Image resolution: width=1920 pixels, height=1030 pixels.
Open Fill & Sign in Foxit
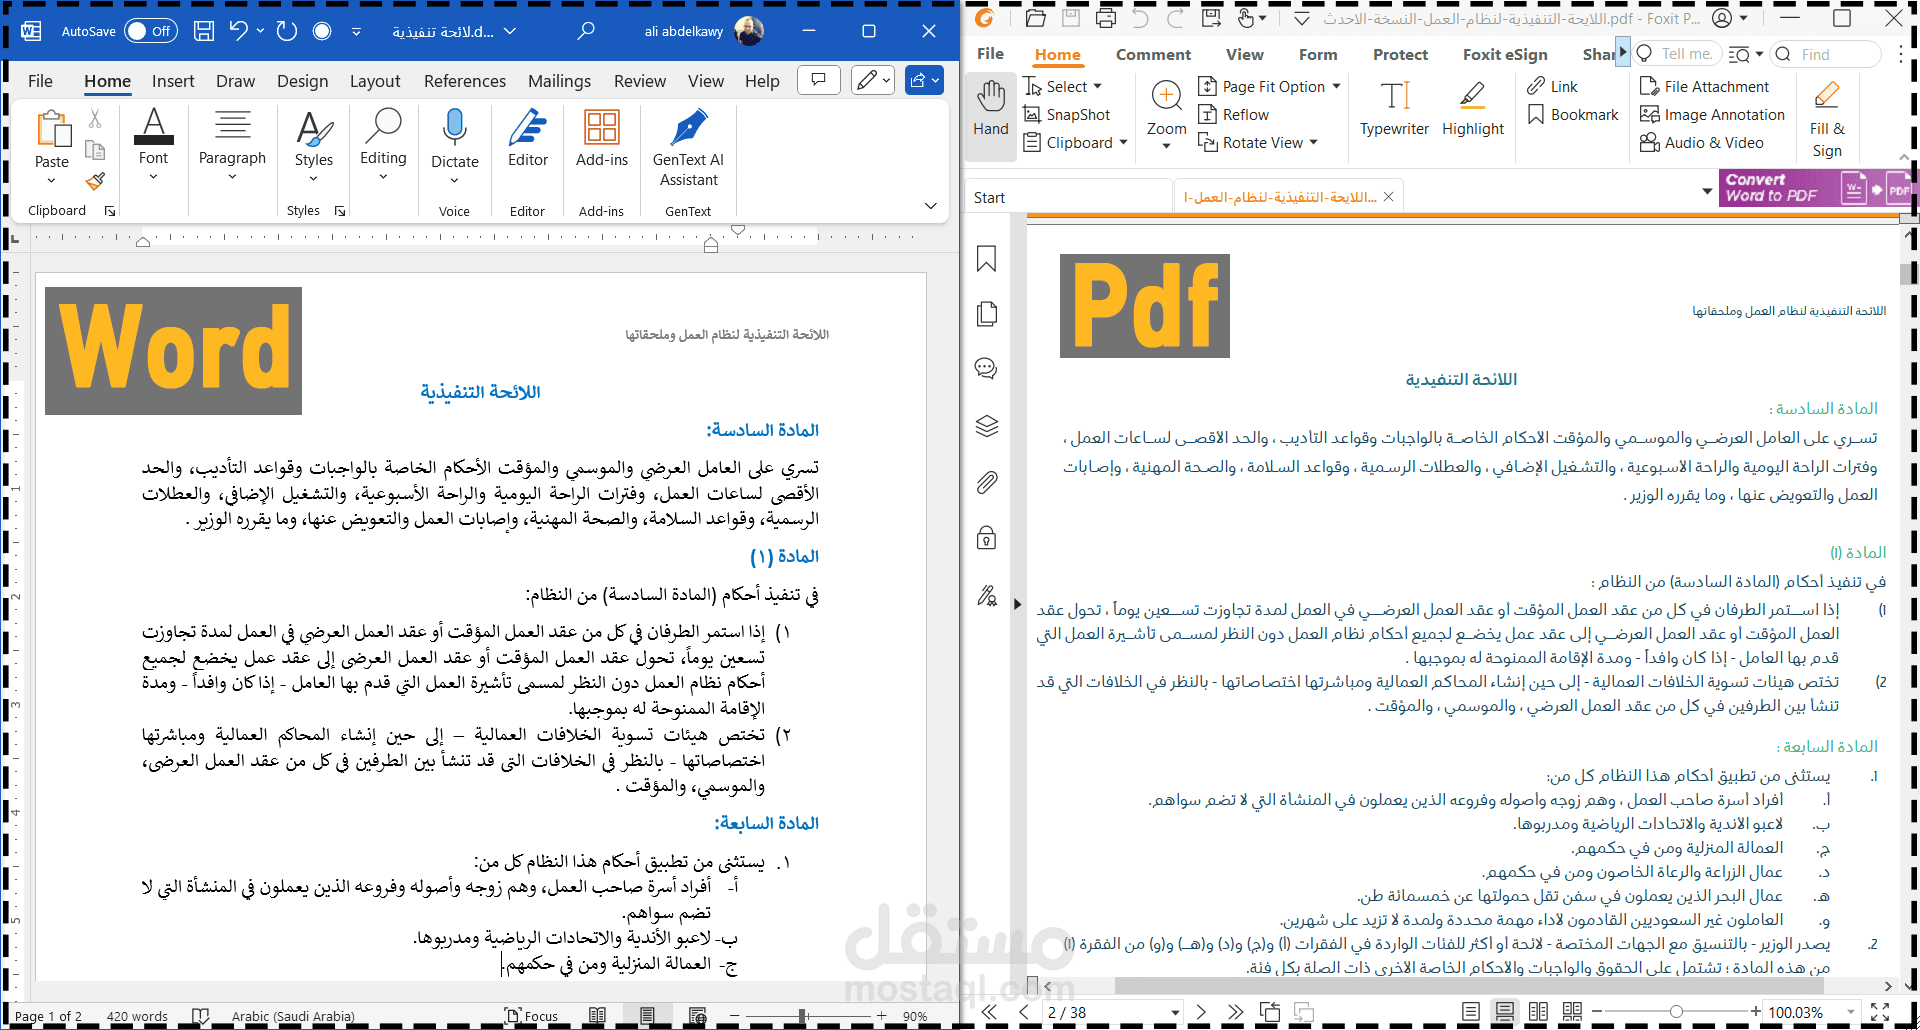(x=1827, y=120)
